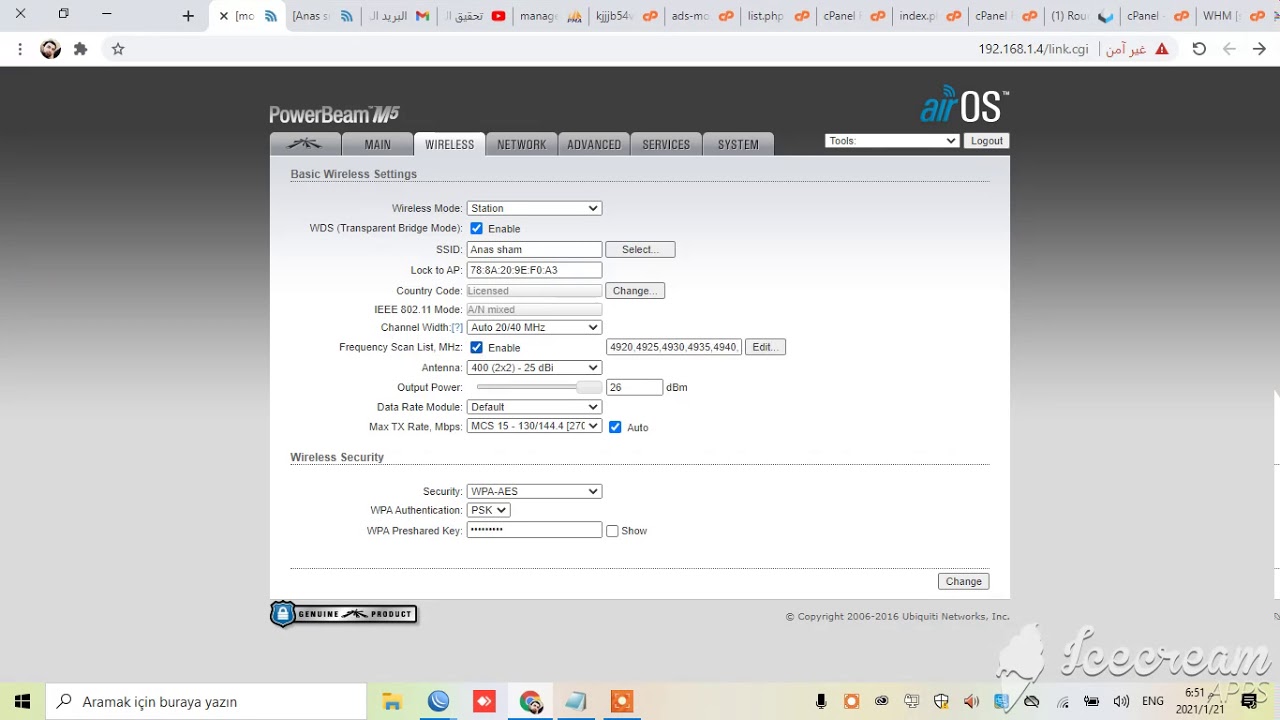
Task: Go to the NETWORK tab
Action: pyautogui.click(x=522, y=144)
